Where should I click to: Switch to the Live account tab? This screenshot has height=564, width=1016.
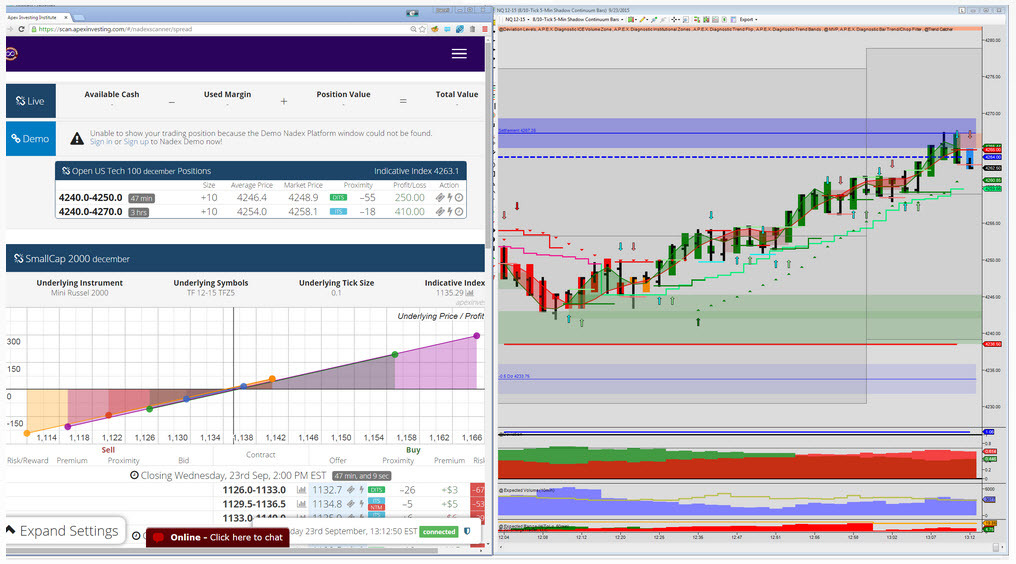pos(30,101)
